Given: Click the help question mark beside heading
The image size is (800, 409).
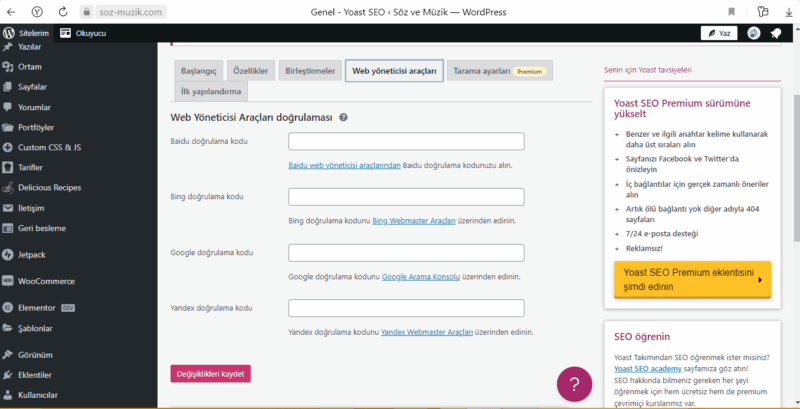Looking at the screenshot, I should (x=343, y=117).
